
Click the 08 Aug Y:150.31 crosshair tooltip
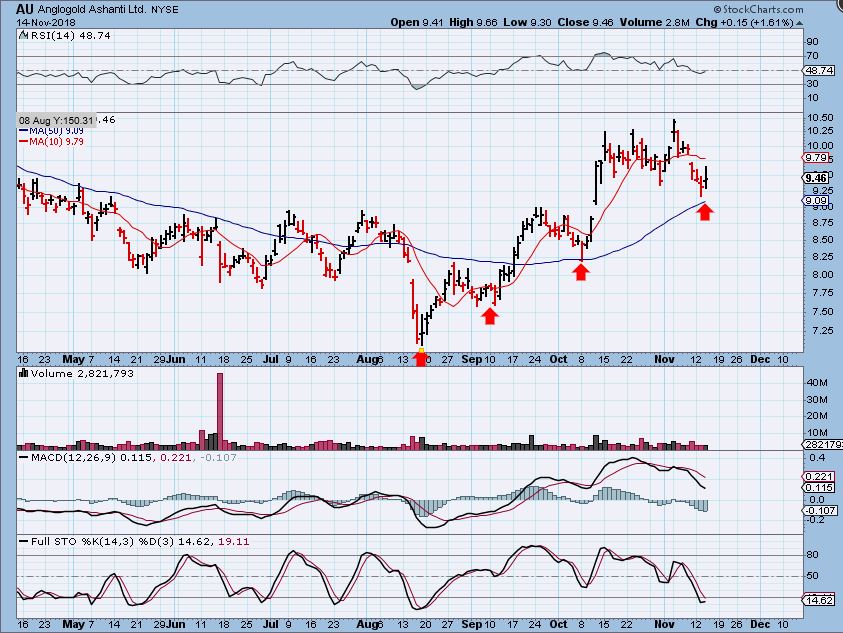(x=56, y=120)
